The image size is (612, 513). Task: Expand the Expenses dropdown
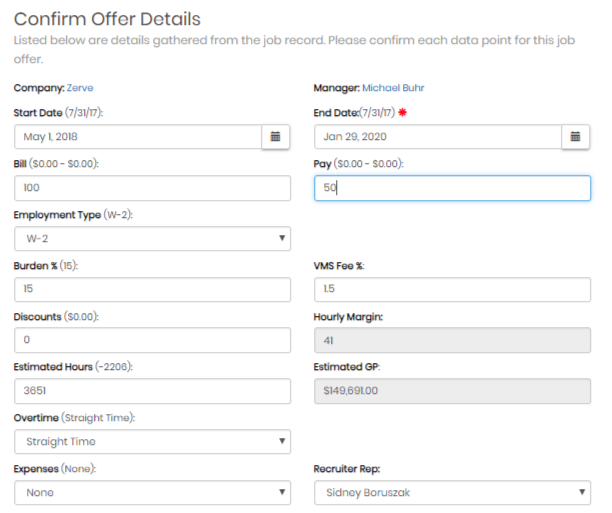pos(152,493)
